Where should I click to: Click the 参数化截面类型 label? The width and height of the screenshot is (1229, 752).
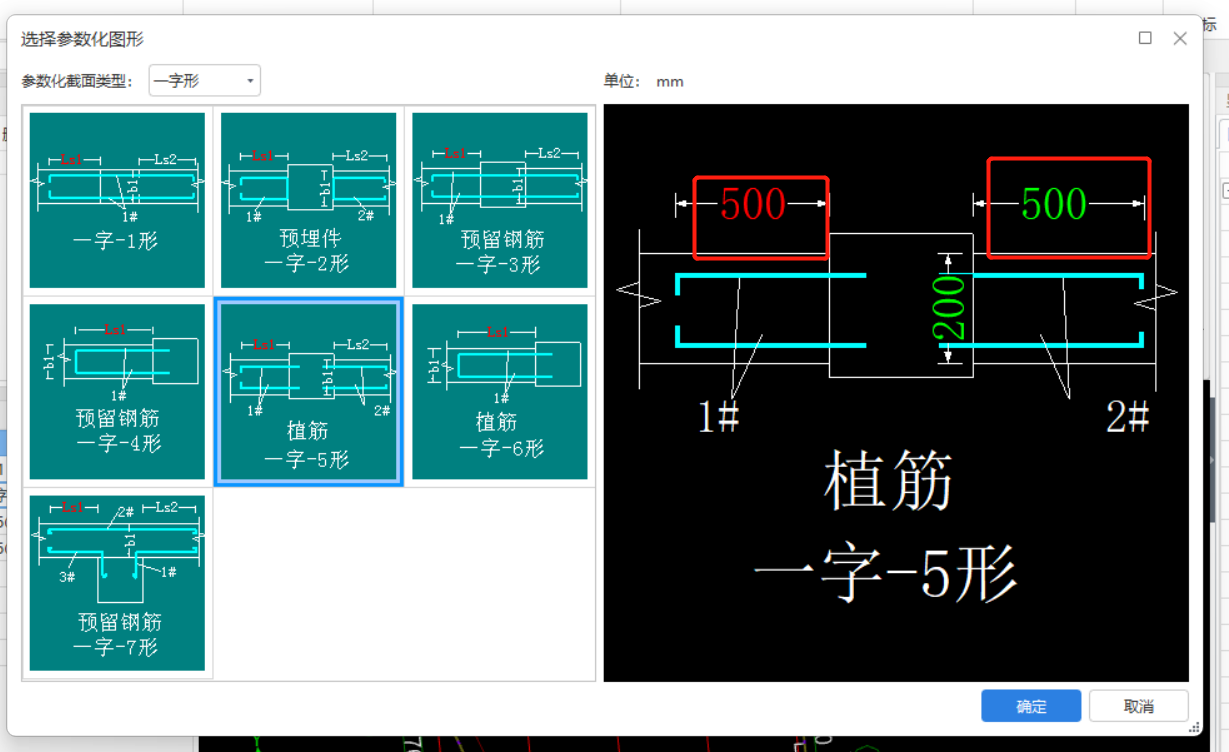(x=77, y=82)
